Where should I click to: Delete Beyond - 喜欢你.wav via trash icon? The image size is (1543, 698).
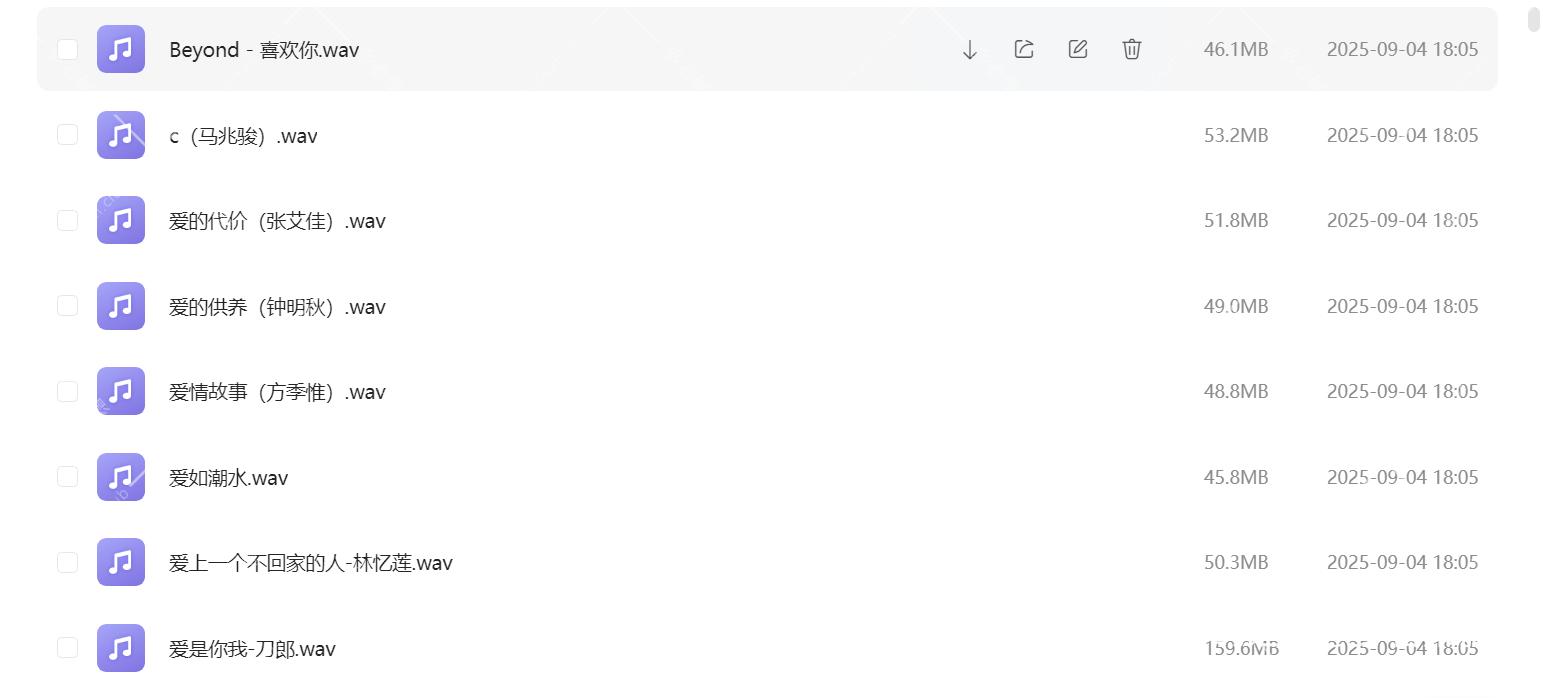[x=1131, y=48]
